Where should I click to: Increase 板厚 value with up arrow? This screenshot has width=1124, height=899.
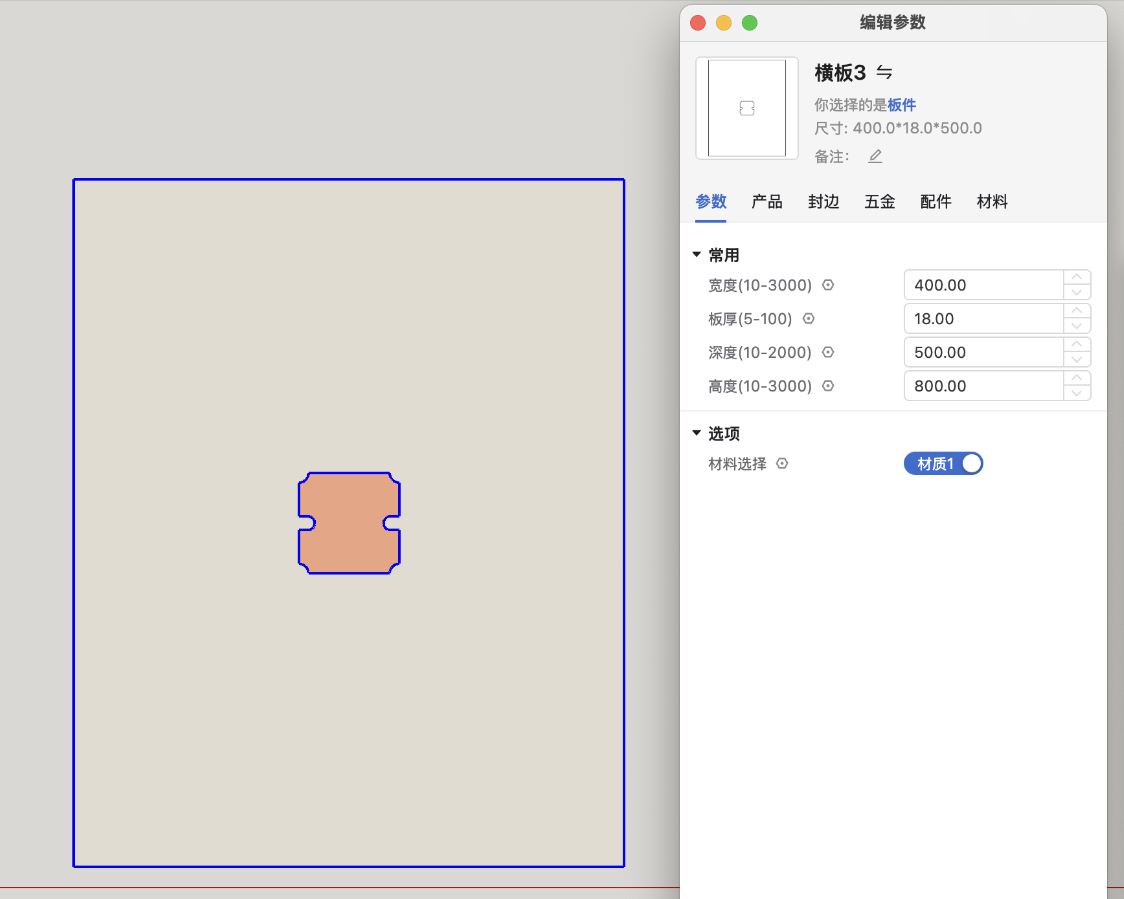pos(1077,312)
